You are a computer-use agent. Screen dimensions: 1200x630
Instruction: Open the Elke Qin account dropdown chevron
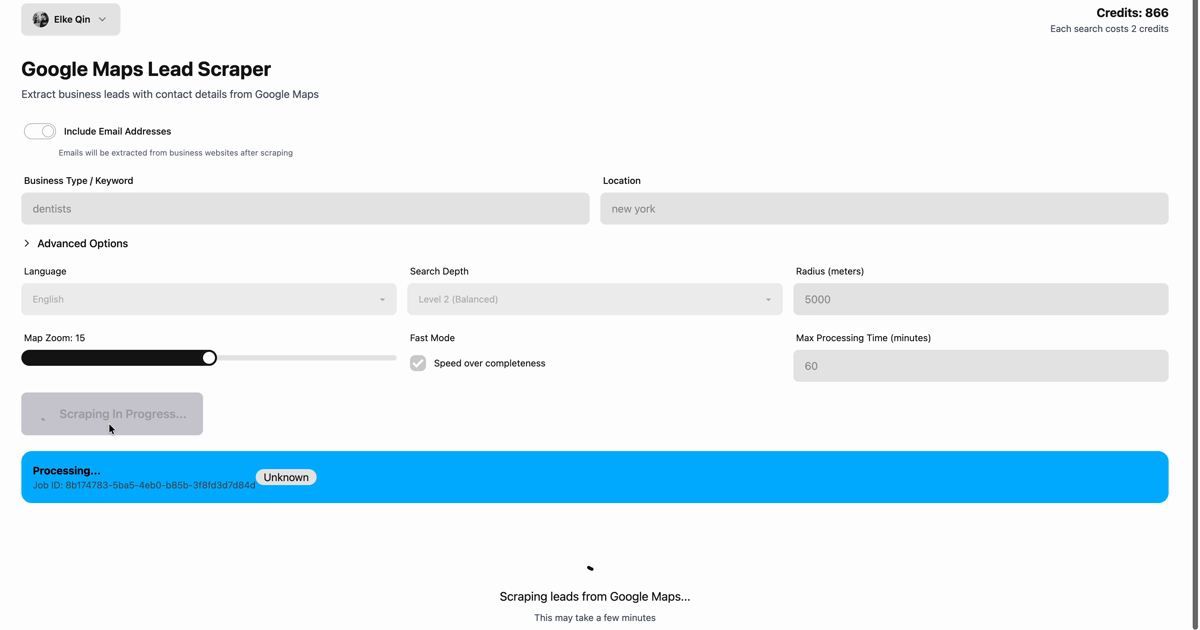point(102,19)
